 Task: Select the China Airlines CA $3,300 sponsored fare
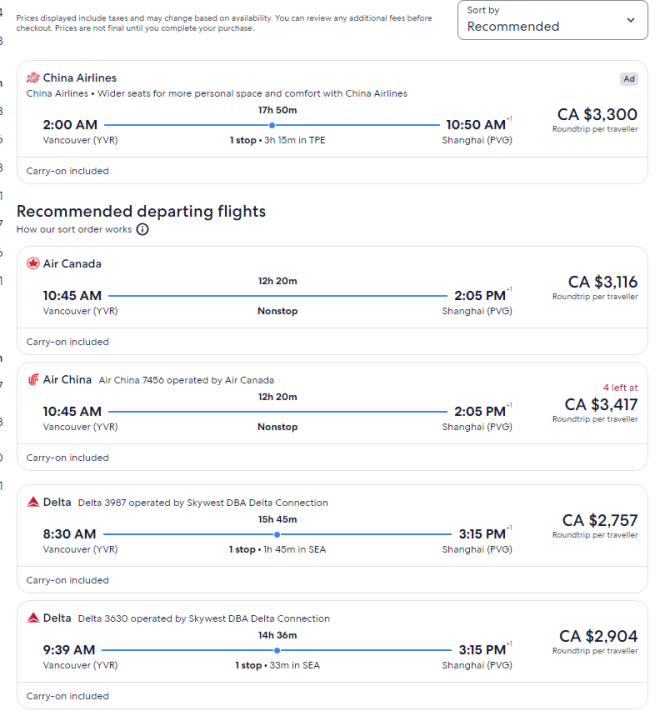(594, 115)
